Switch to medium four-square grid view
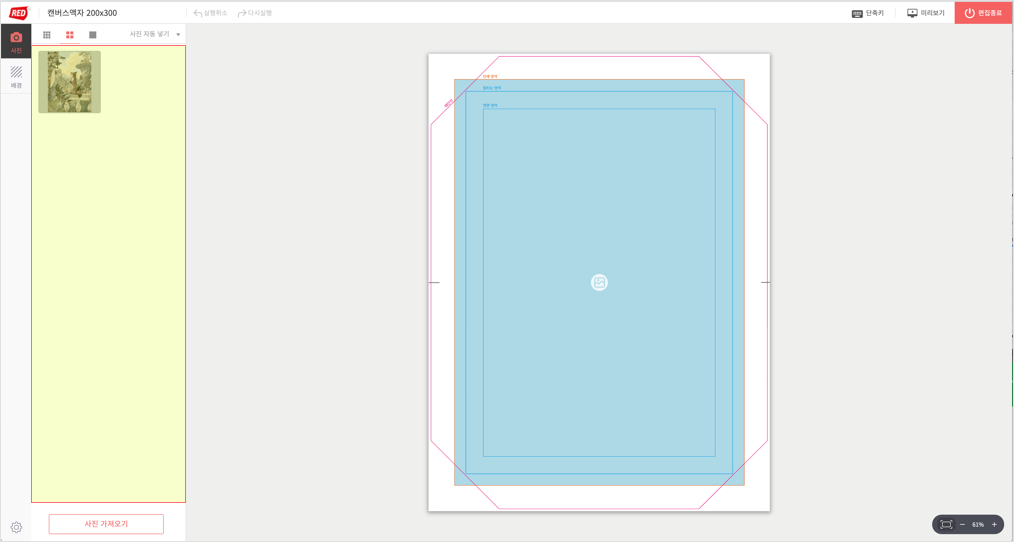This screenshot has width=1014, height=542. click(x=70, y=35)
